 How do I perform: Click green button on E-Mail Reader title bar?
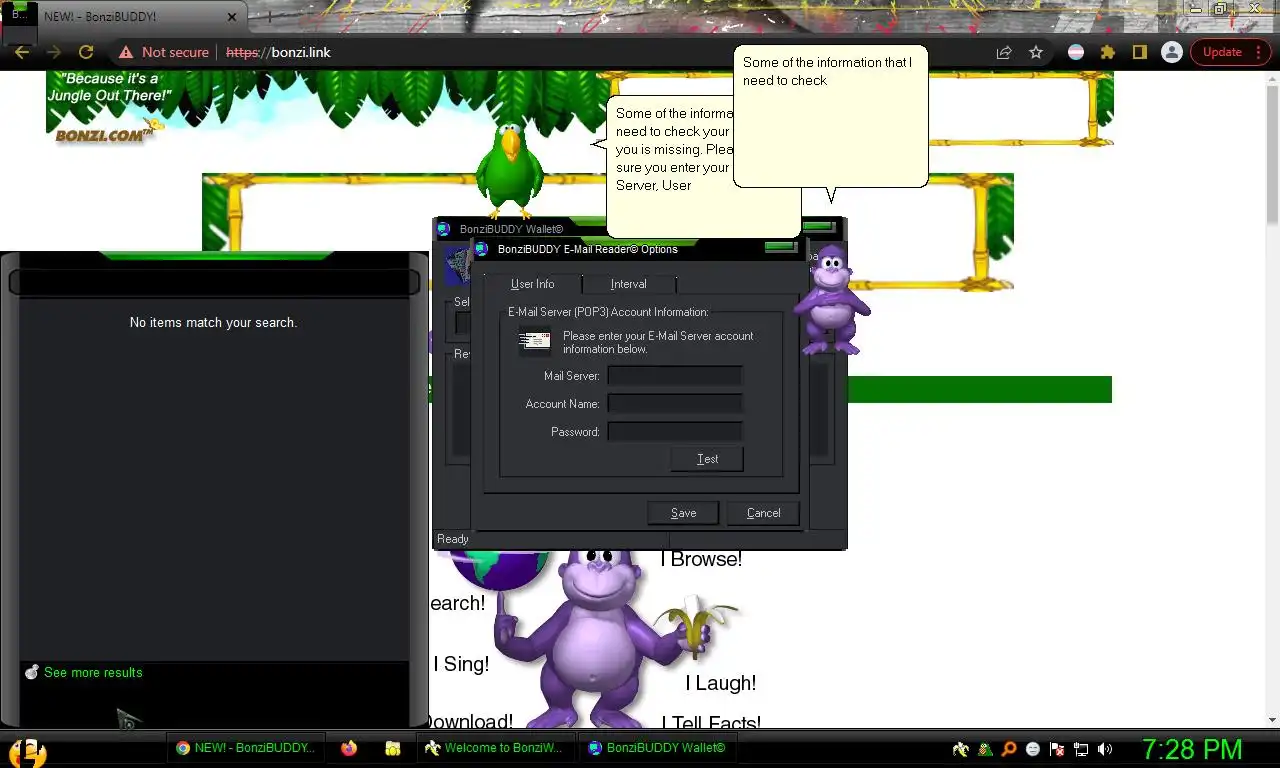(781, 247)
